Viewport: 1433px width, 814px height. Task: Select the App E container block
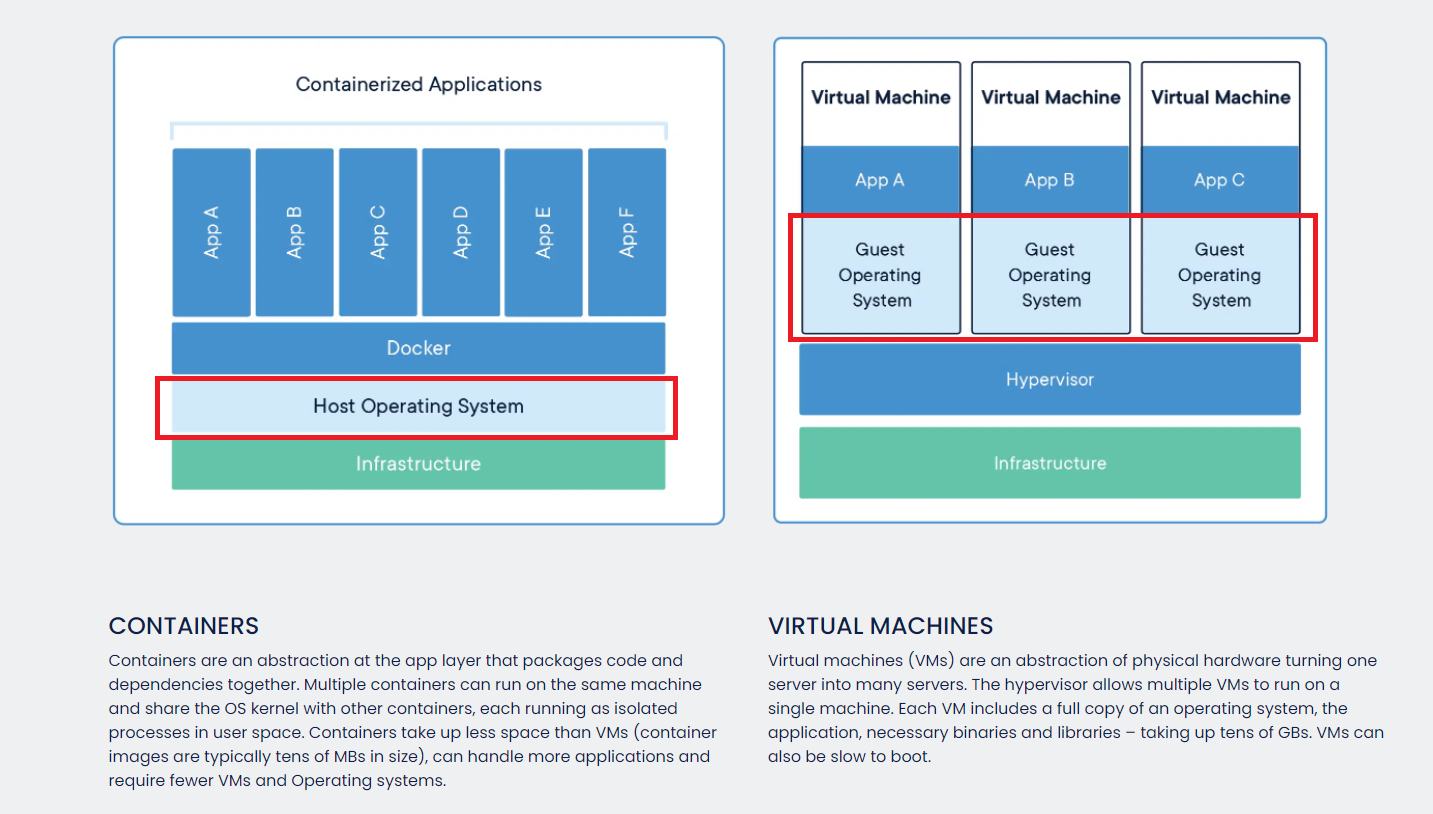click(x=543, y=232)
